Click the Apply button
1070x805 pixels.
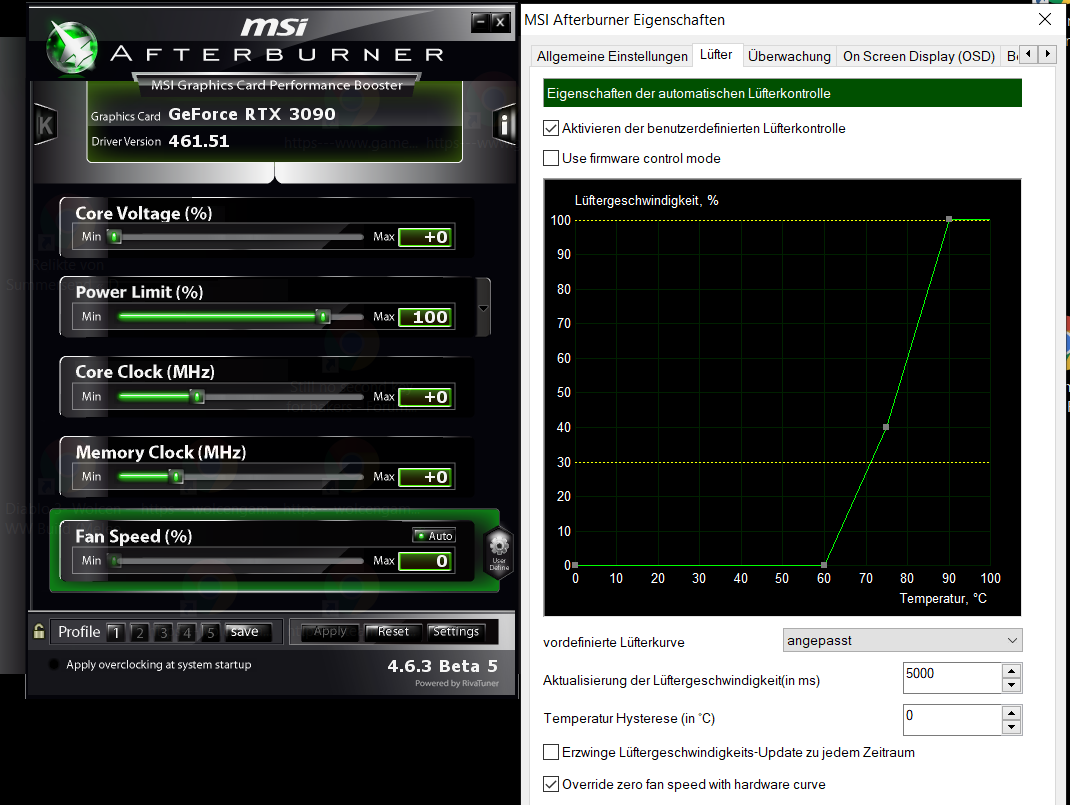click(x=330, y=632)
